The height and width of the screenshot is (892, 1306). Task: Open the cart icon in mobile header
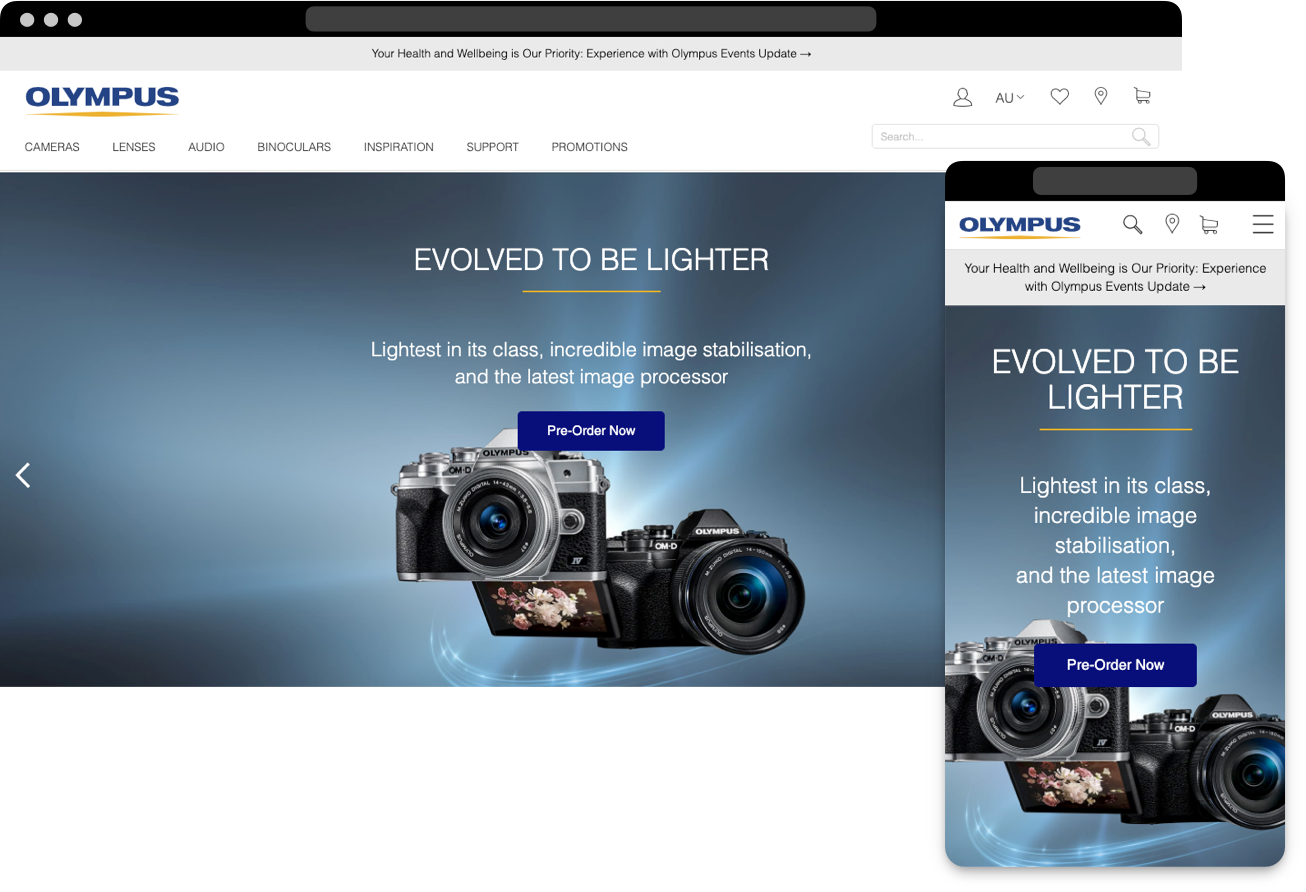tap(1209, 225)
